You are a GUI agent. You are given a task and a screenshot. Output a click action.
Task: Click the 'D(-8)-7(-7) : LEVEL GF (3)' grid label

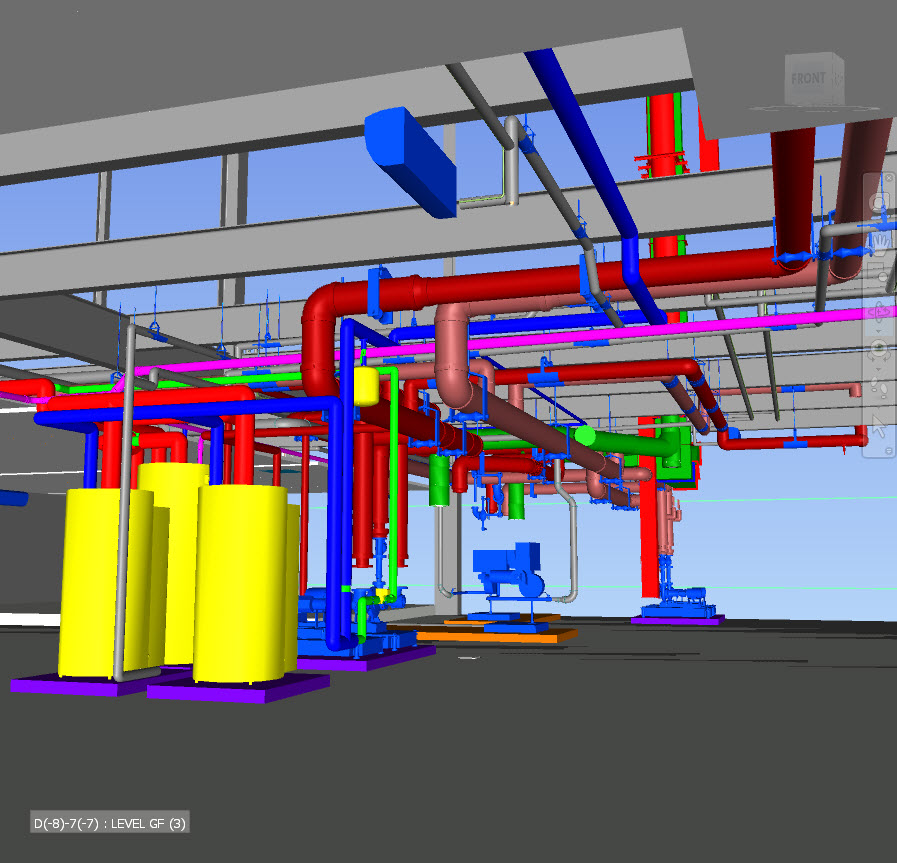[110, 823]
